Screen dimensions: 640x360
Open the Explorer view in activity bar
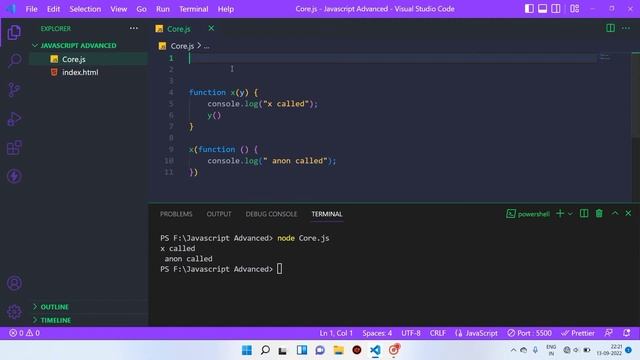pyautogui.click(x=14, y=32)
